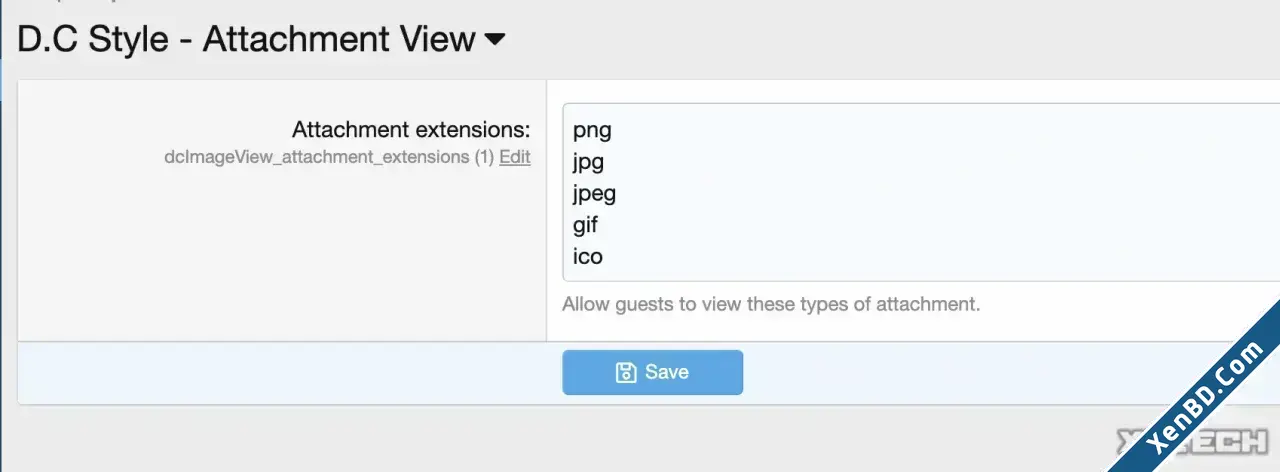The image size is (1280, 472).
Task: Click the Edit link under Attachment extensions
Action: 515,157
